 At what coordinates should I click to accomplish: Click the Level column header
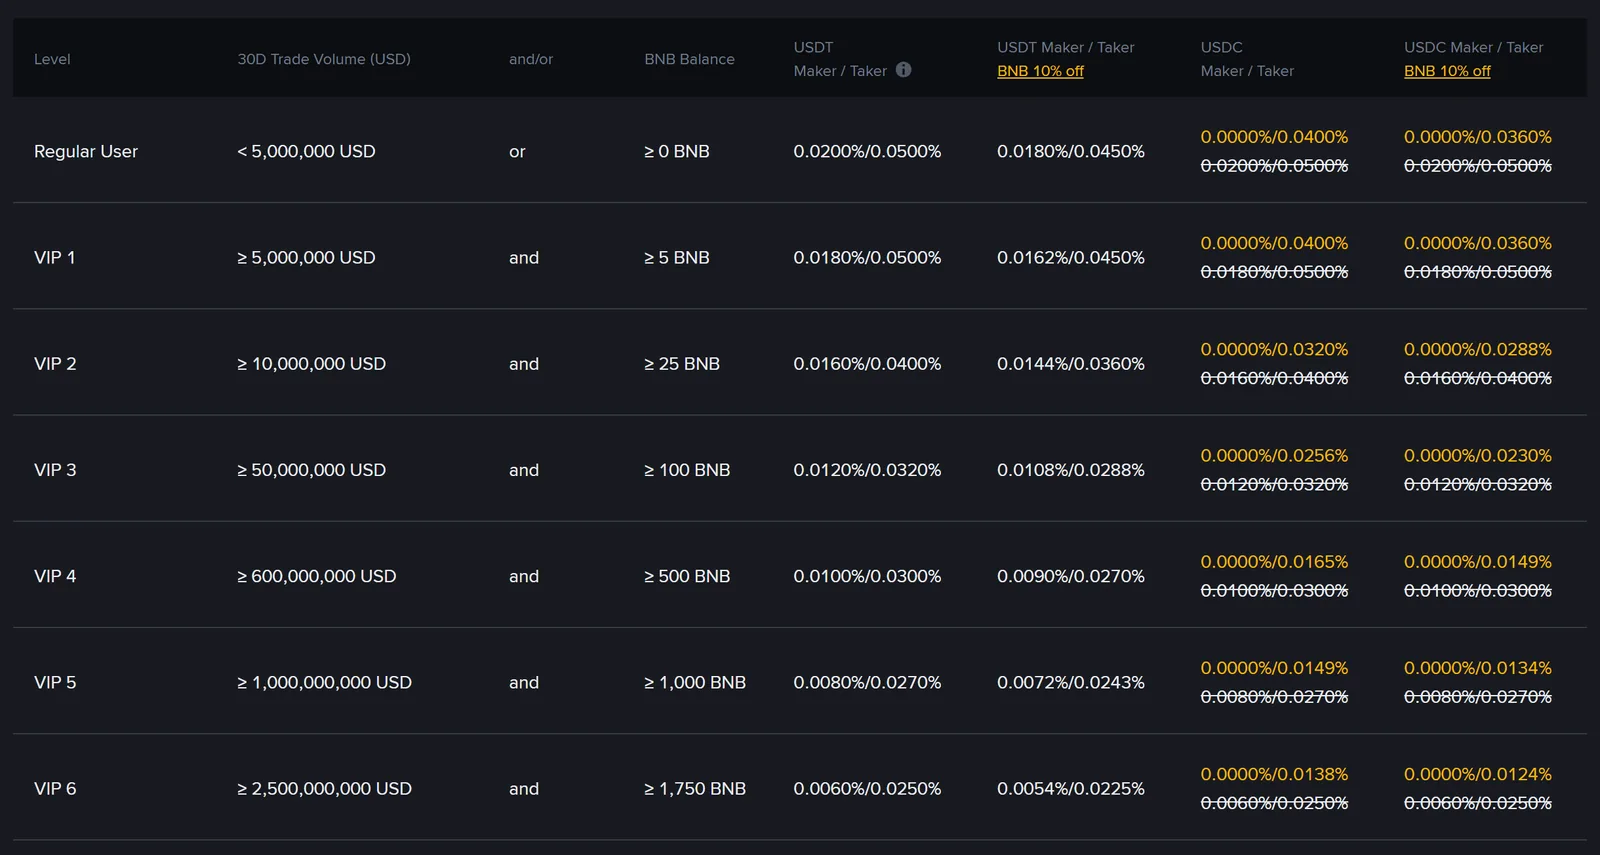tap(52, 59)
